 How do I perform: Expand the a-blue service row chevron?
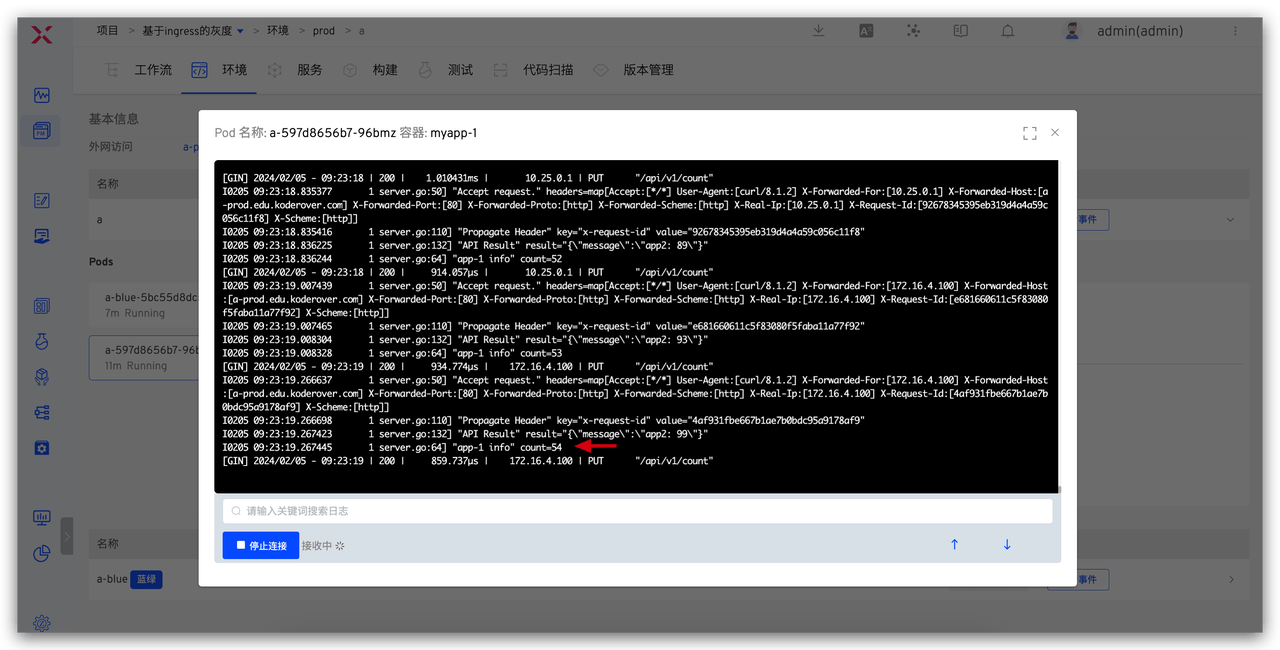1231,579
